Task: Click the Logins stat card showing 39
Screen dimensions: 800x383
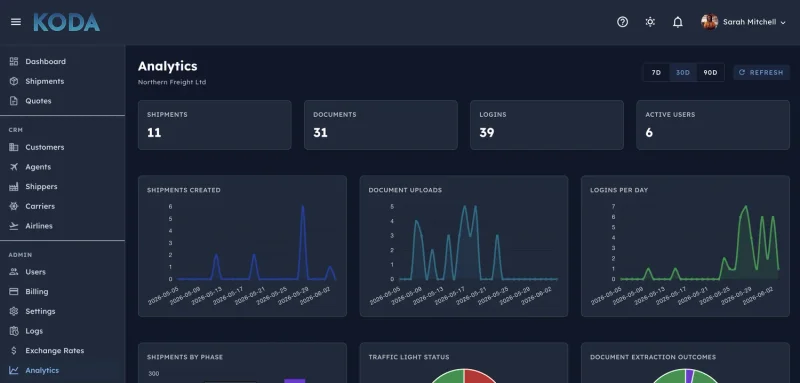Action: (546, 125)
